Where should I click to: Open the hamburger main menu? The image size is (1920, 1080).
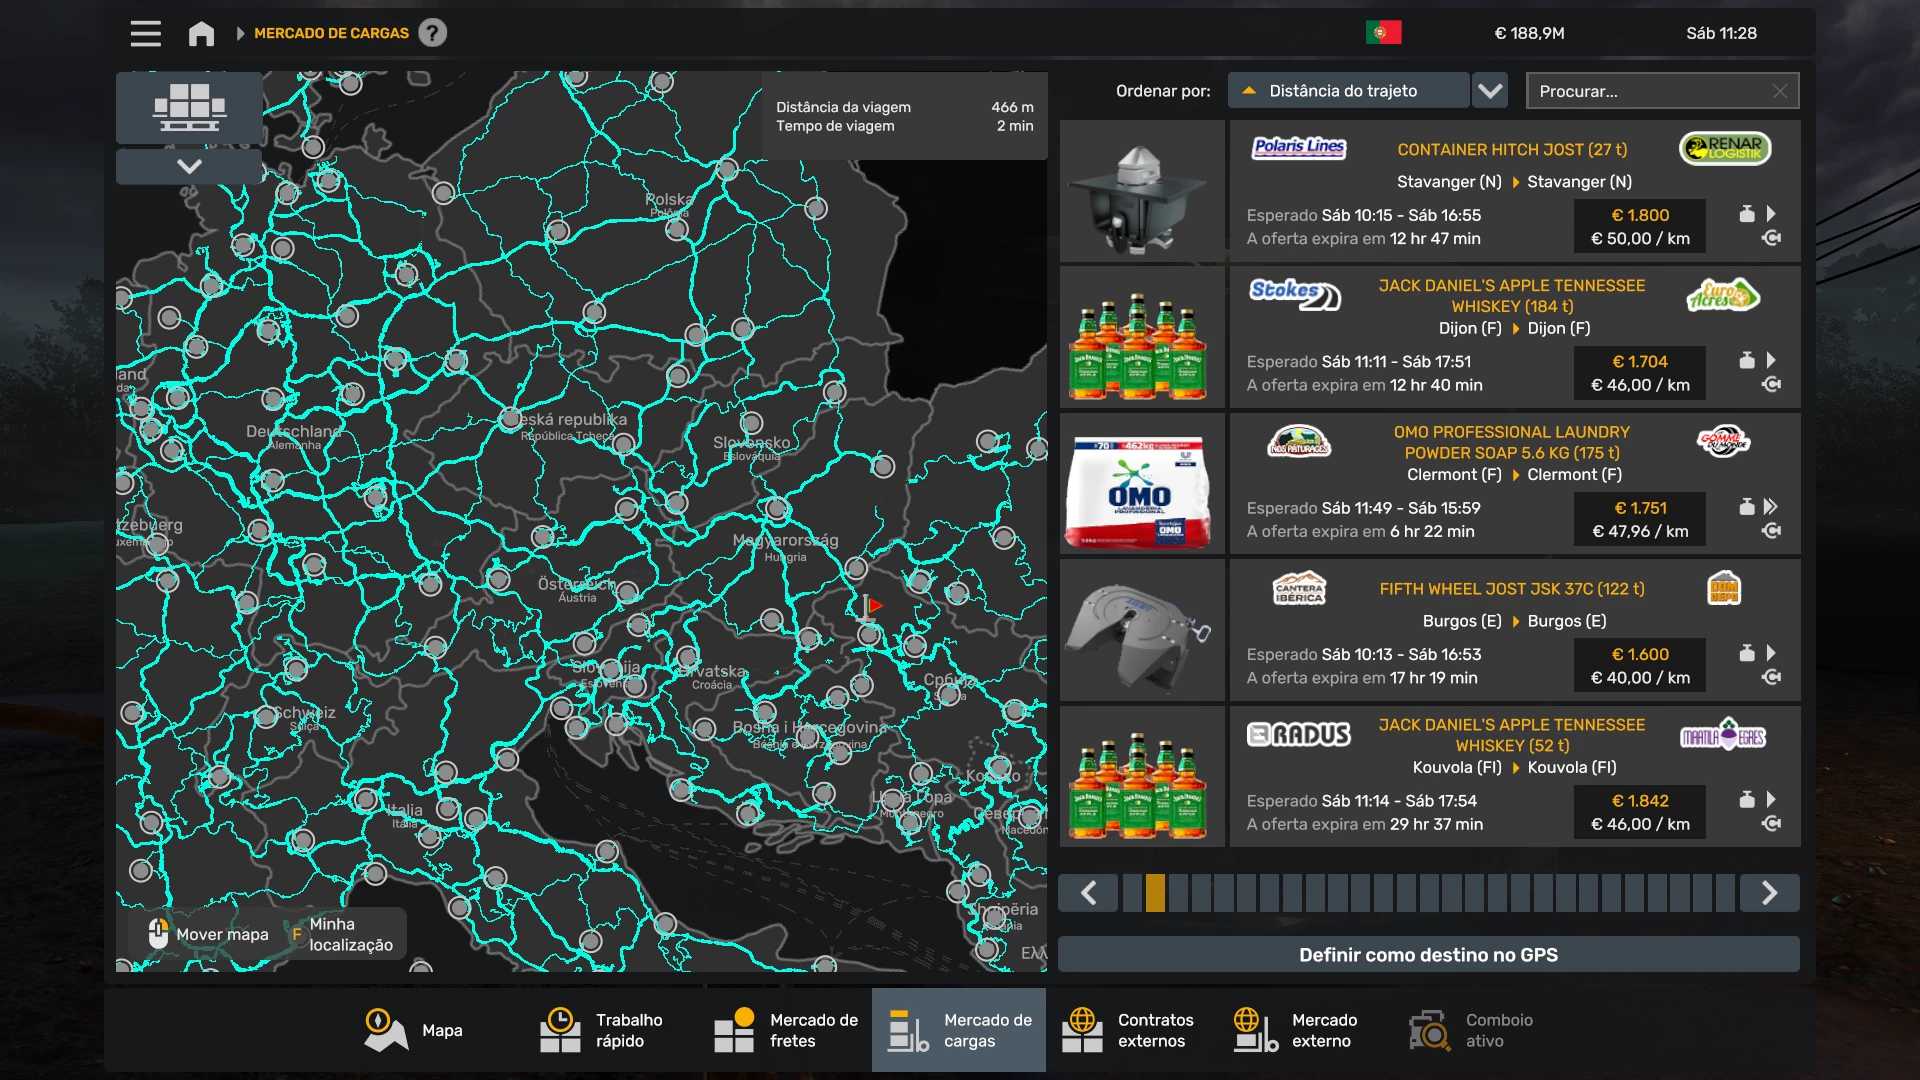coord(145,33)
